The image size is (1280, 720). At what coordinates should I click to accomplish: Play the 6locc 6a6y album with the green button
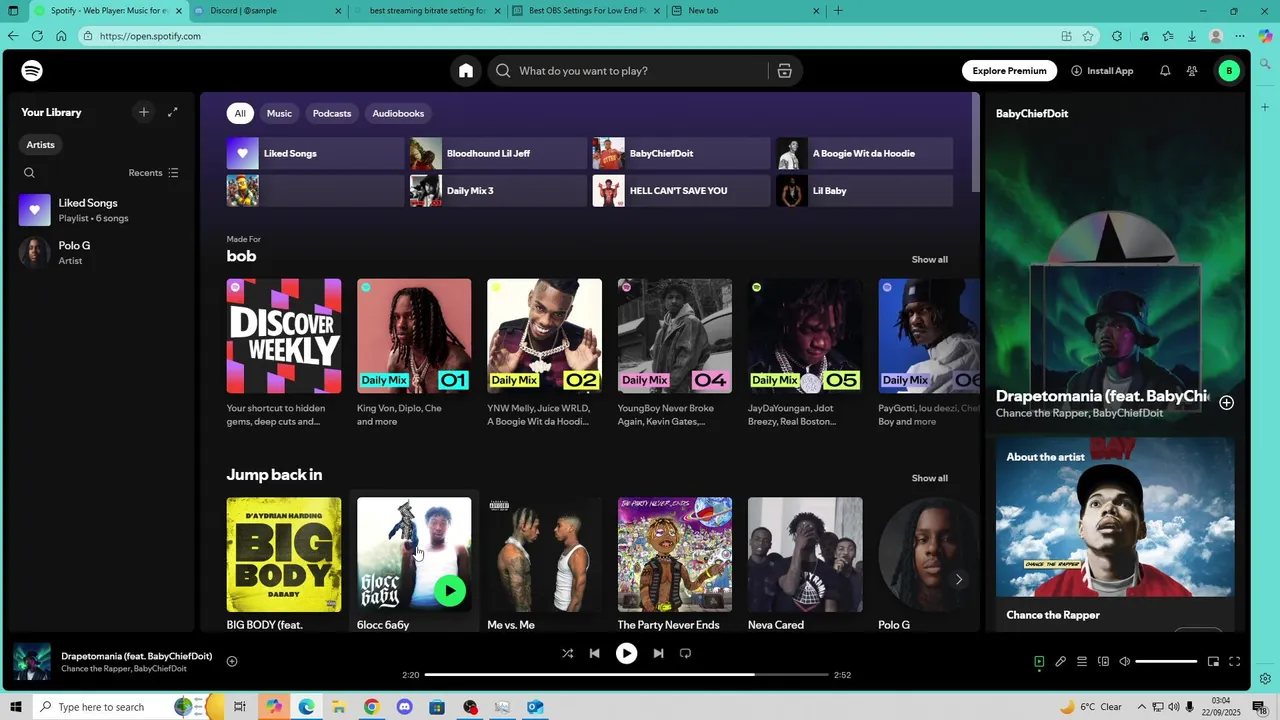[450, 591]
